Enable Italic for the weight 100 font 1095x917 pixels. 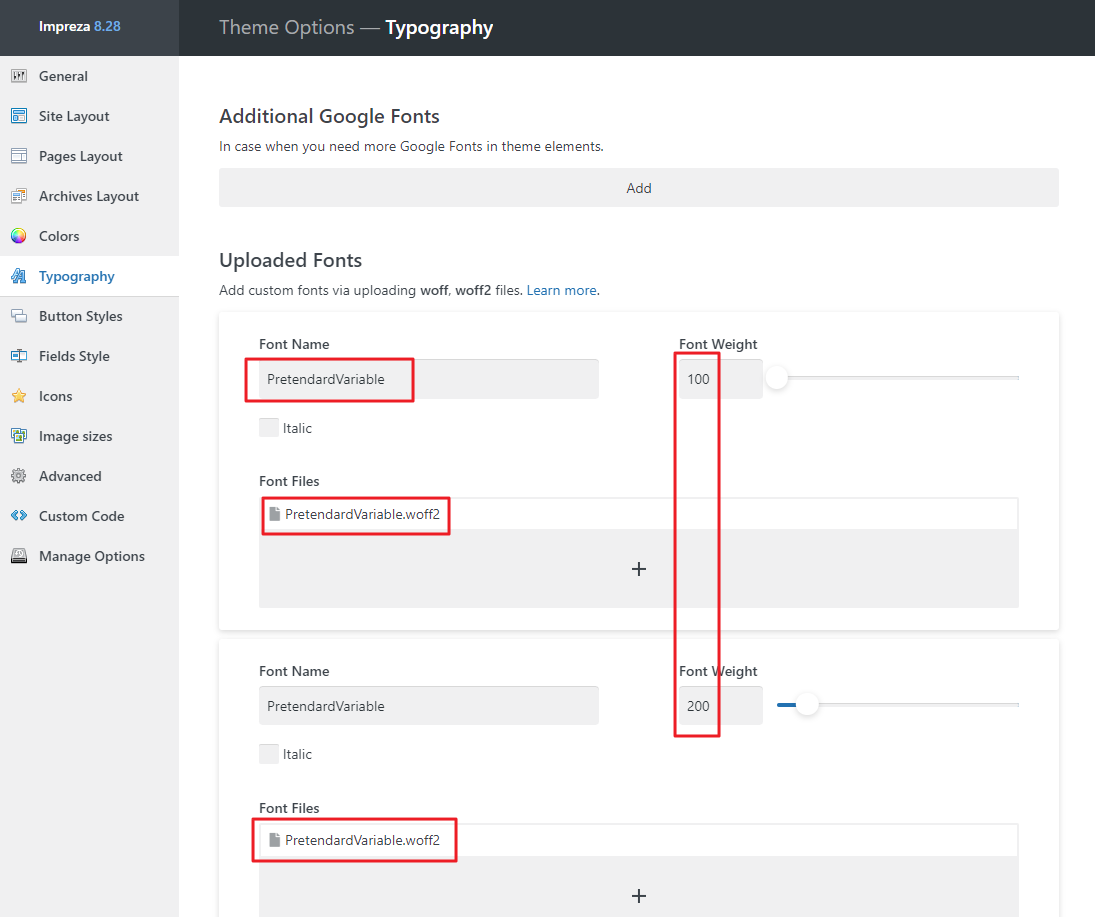click(x=269, y=428)
